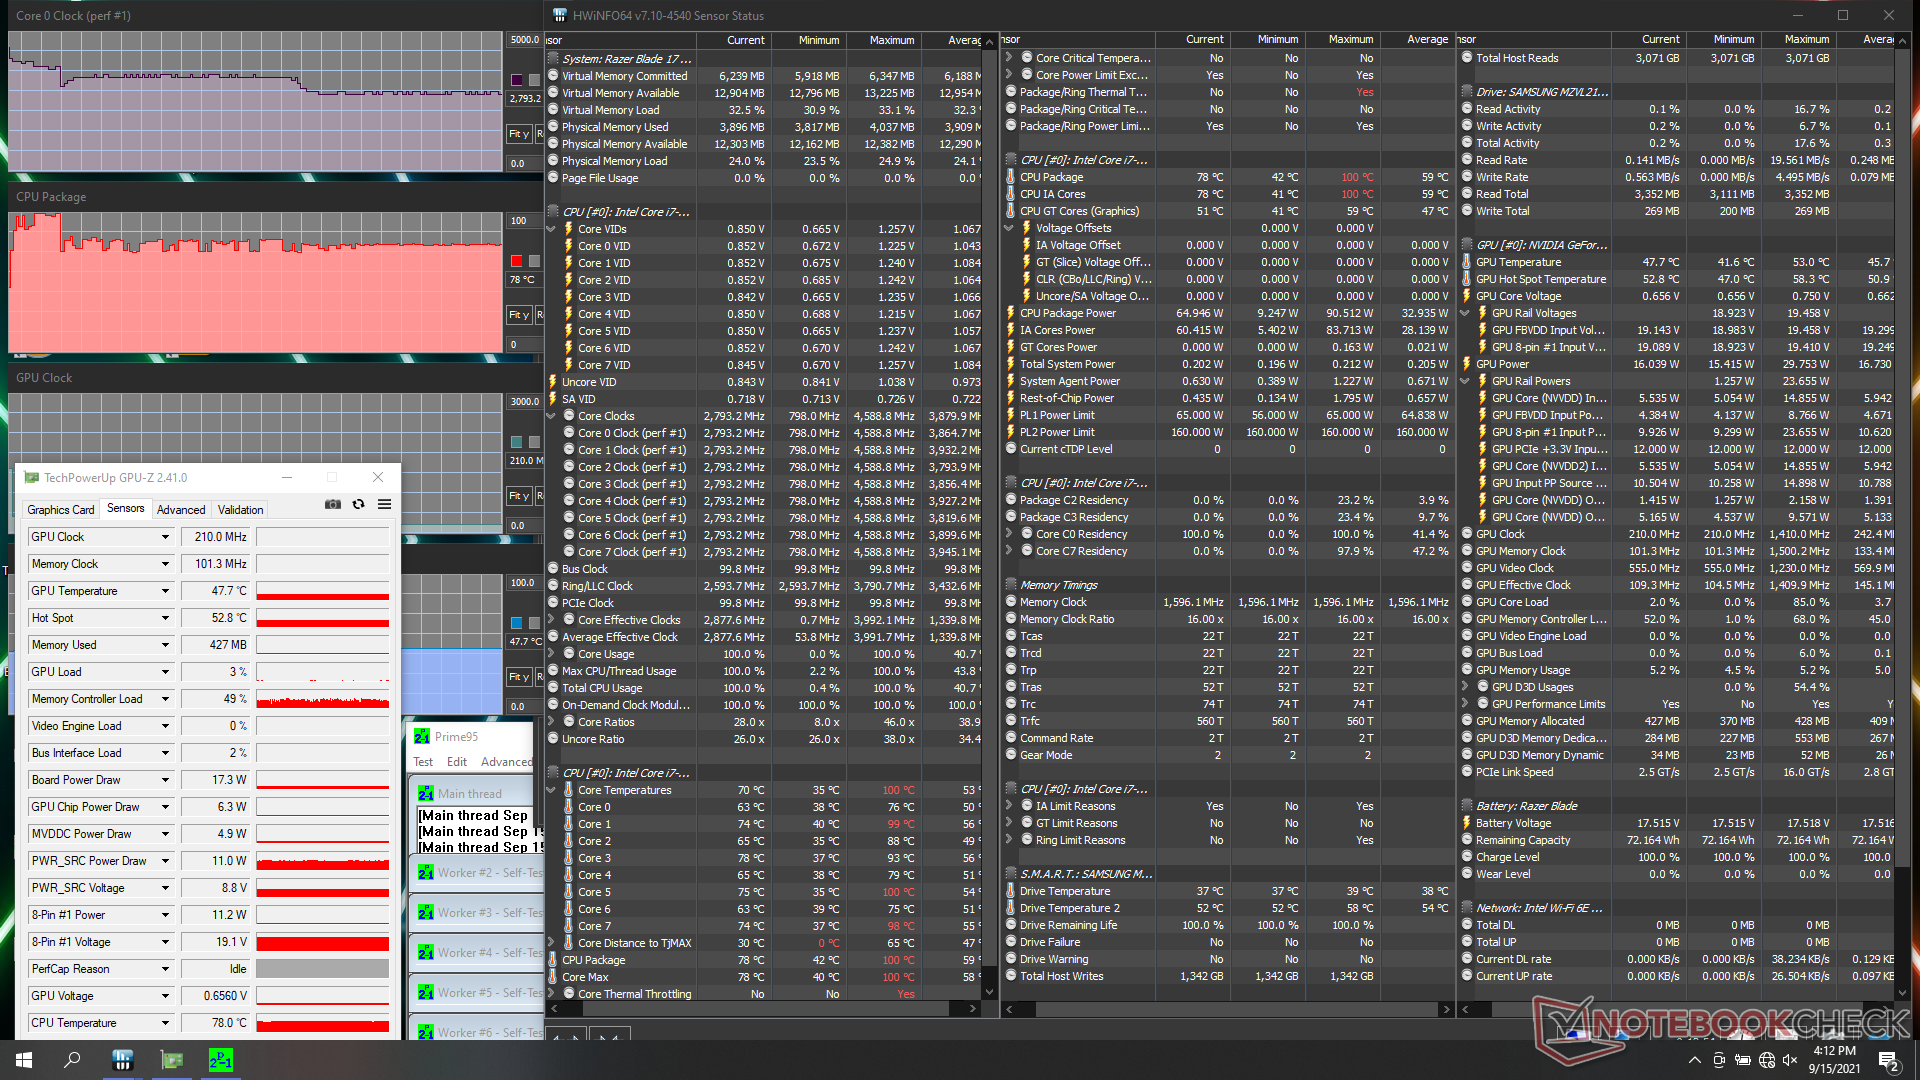The height and width of the screenshot is (1080, 1920).
Task: Collapse the Core Clocks group
Action: pos(551,416)
